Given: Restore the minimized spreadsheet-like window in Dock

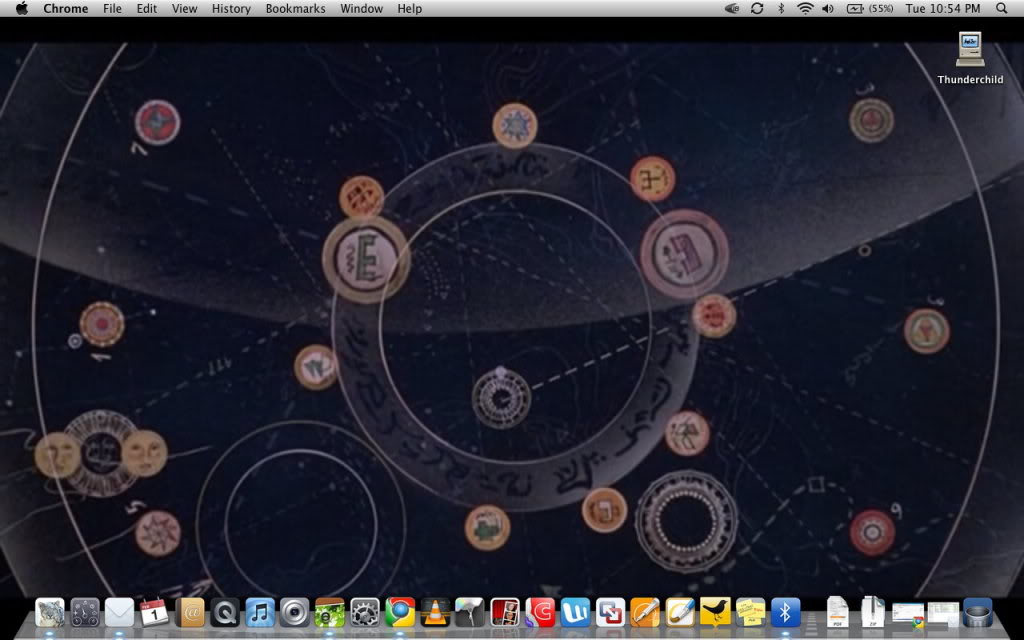Looking at the screenshot, I should tap(943, 615).
